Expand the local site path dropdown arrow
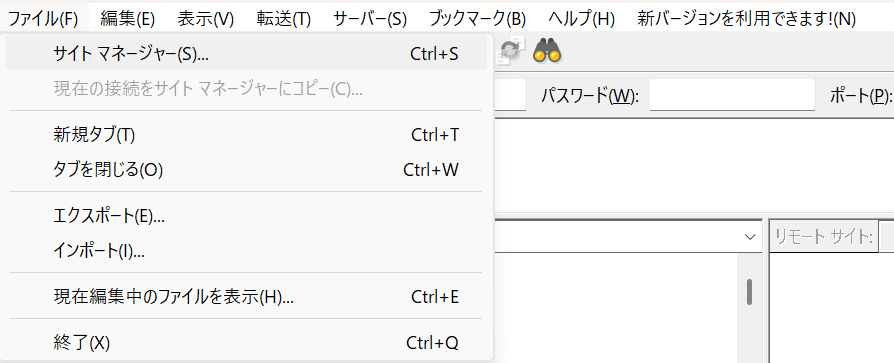This screenshot has width=894, height=363. coord(751,236)
